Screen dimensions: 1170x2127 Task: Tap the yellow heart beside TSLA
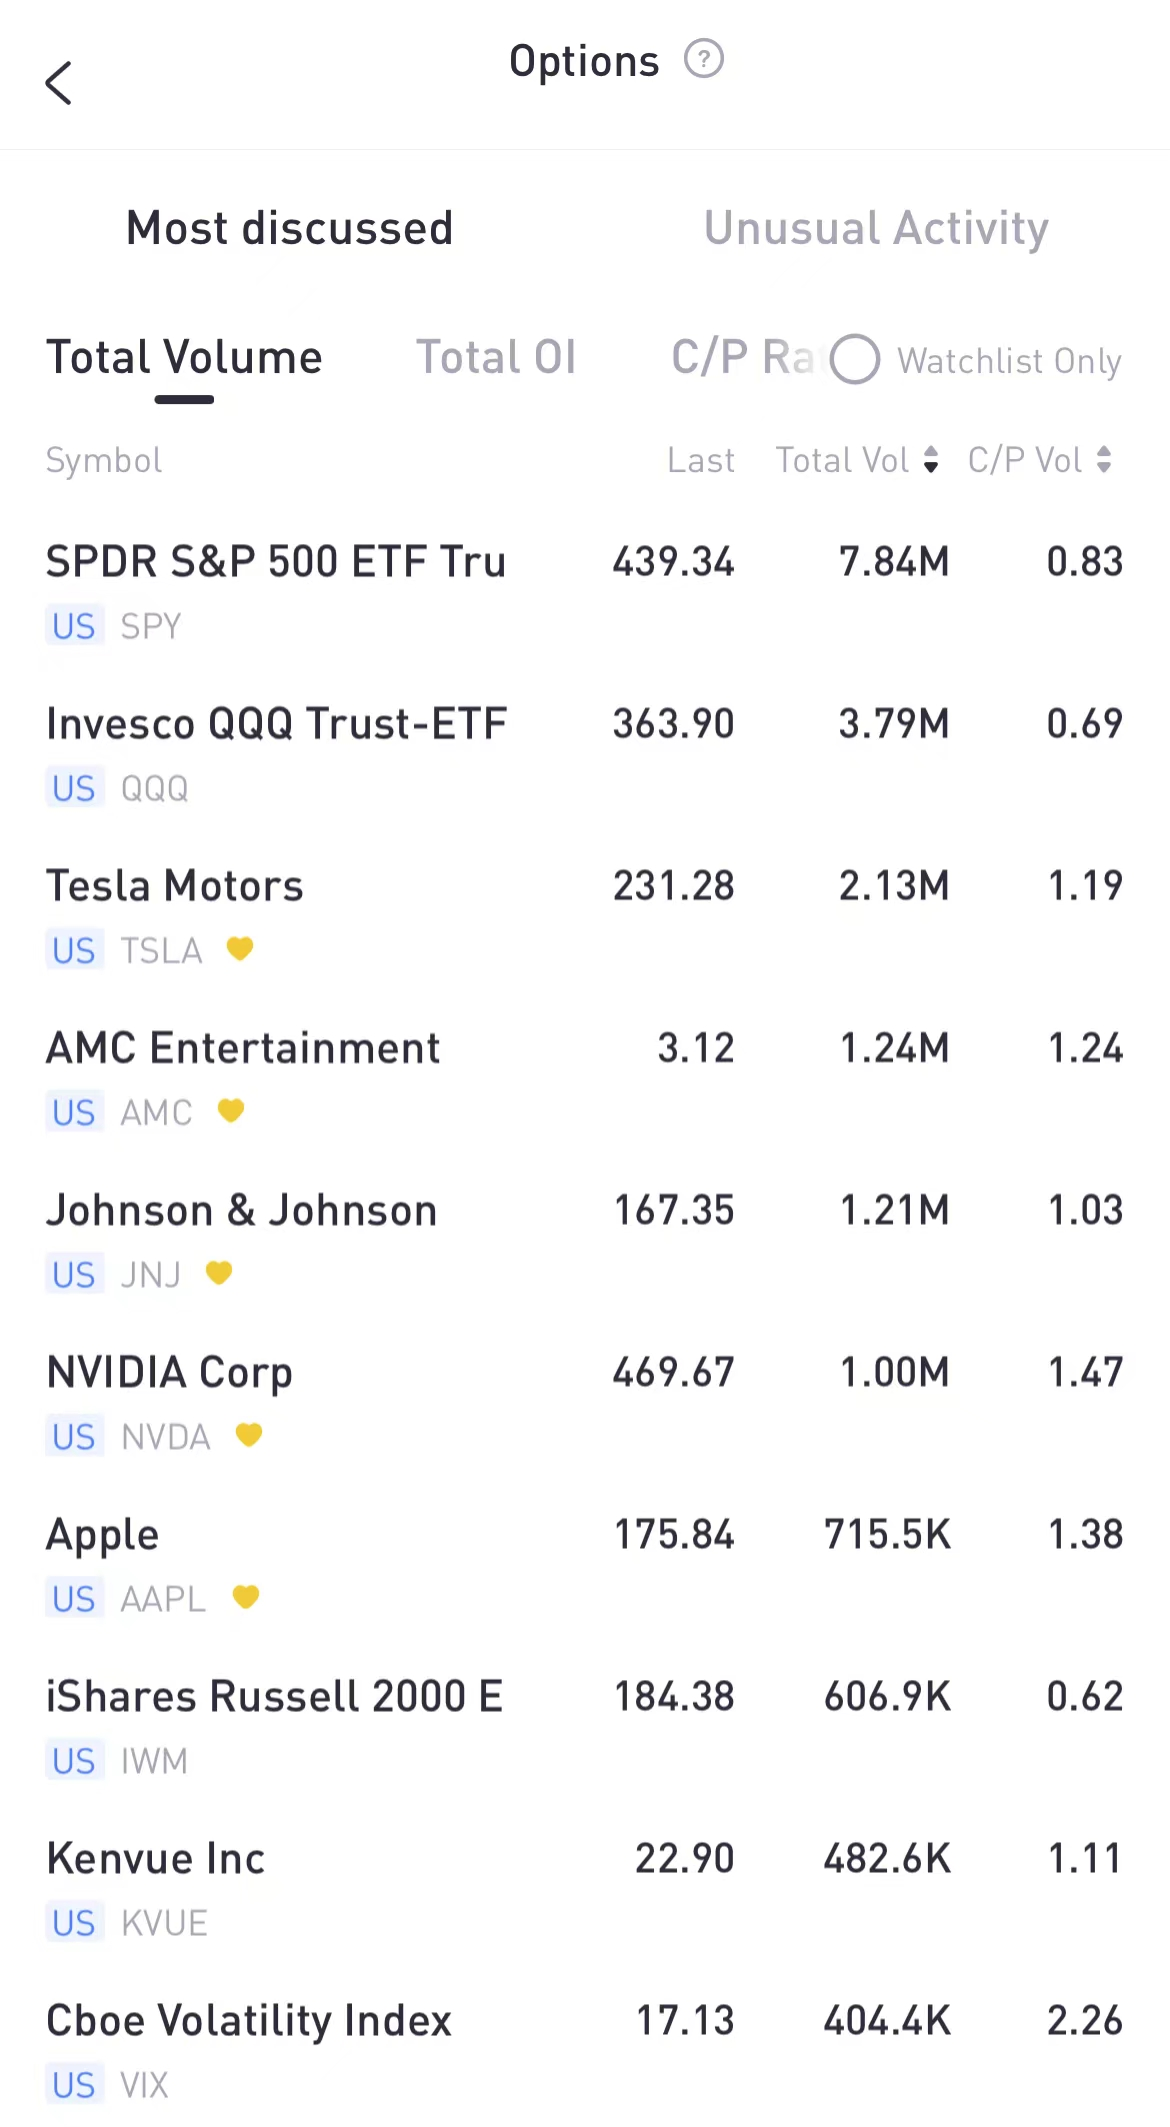(240, 948)
